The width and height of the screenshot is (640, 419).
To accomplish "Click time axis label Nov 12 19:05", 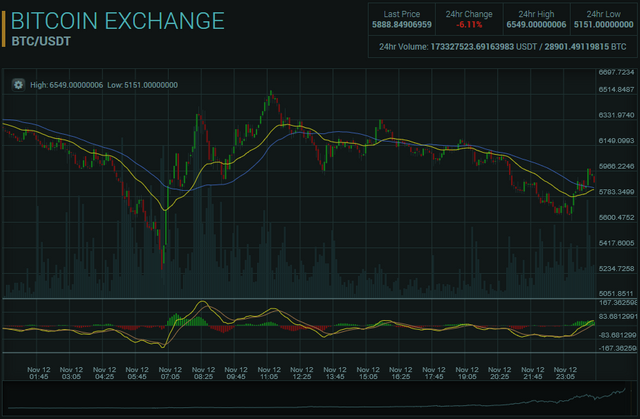I will pyautogui.click(x=467, y=373).
